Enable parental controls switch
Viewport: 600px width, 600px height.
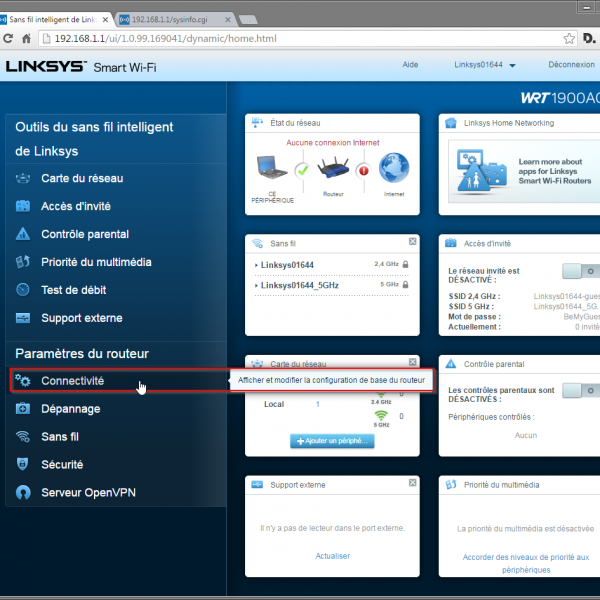[579, 390]
